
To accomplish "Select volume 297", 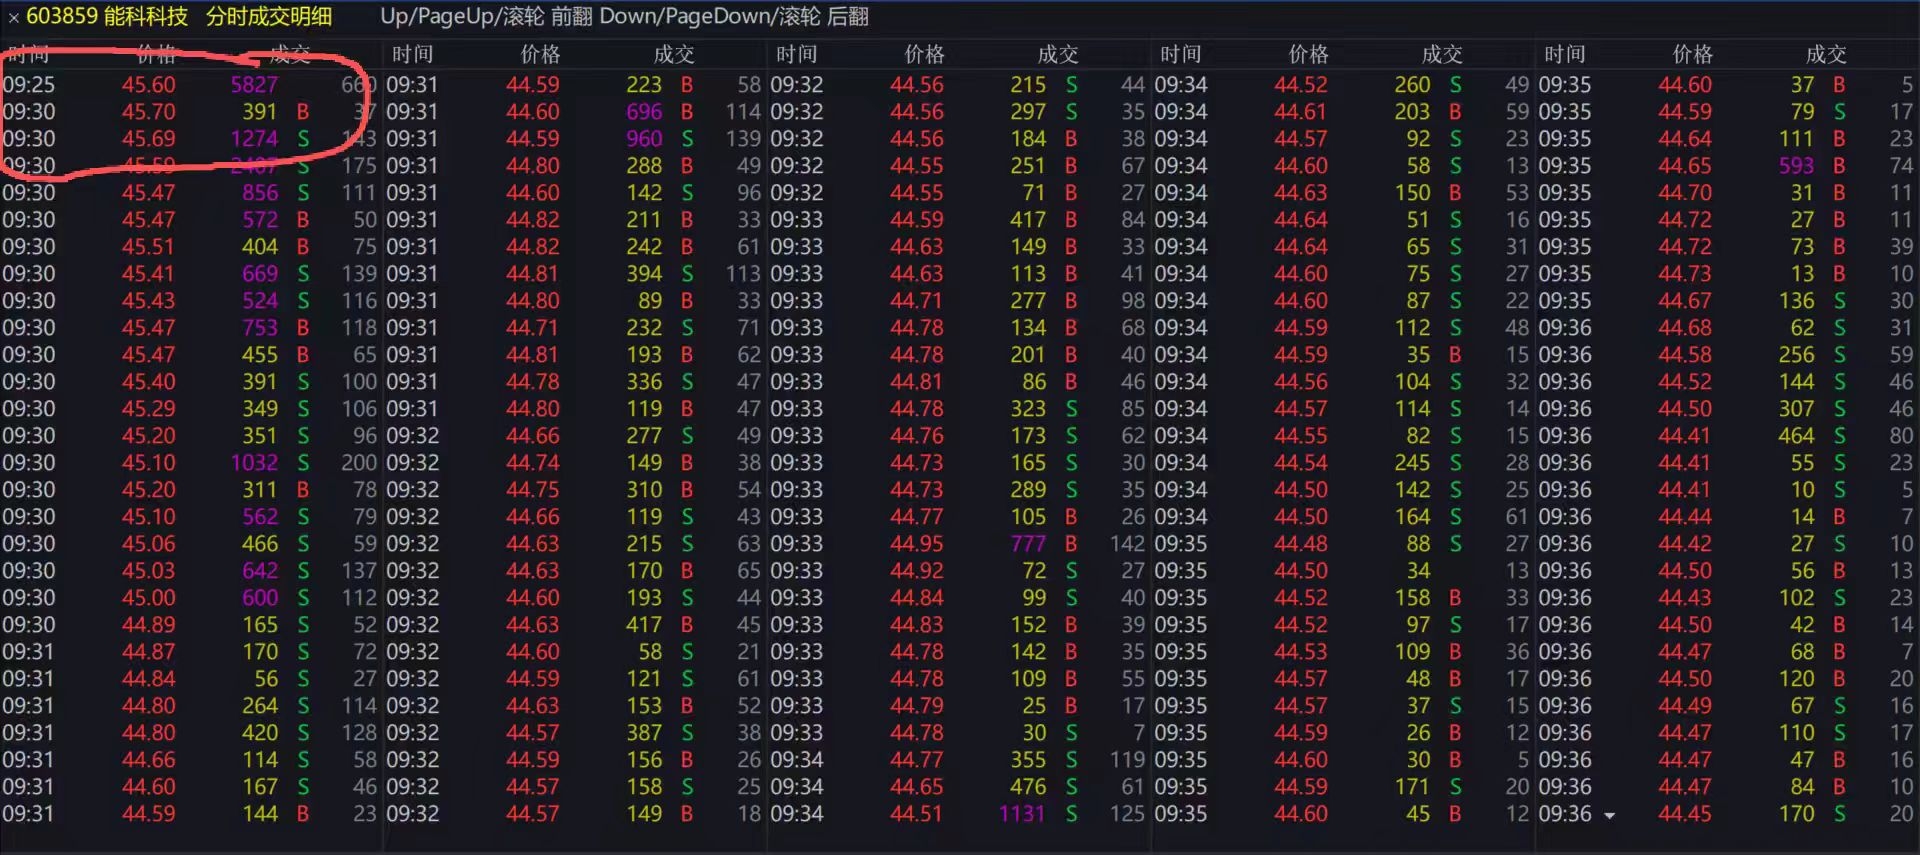I will coord(1028,112).
